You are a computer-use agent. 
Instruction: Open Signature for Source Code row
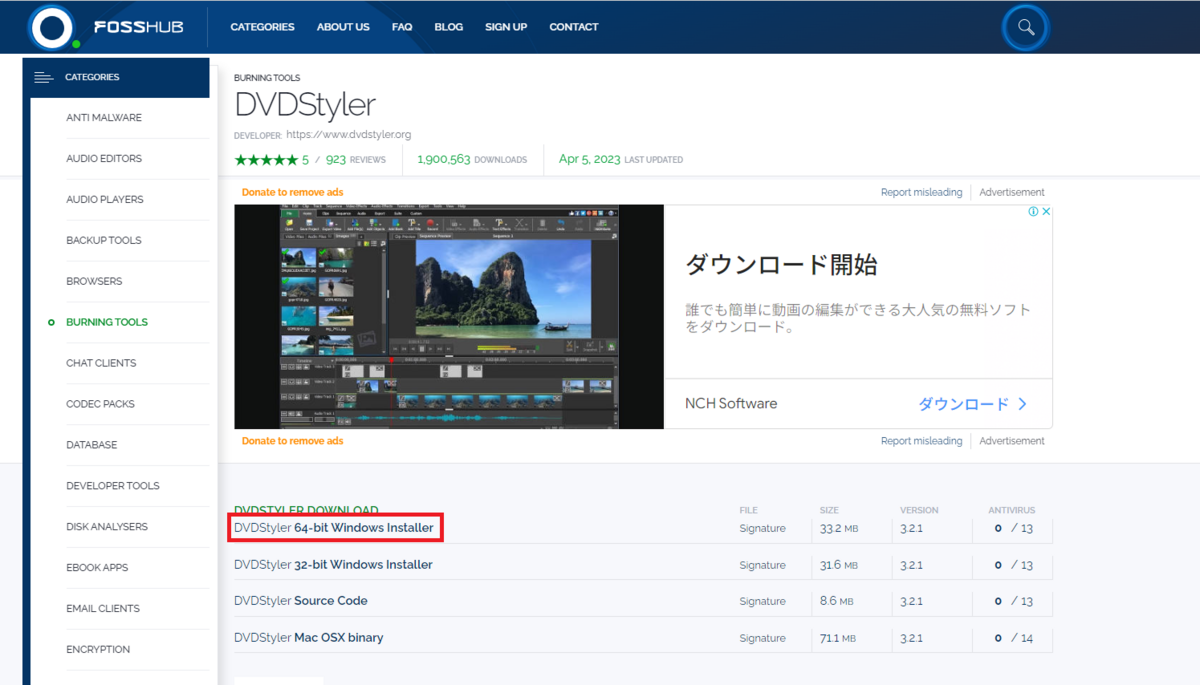[x=762, y=601]
